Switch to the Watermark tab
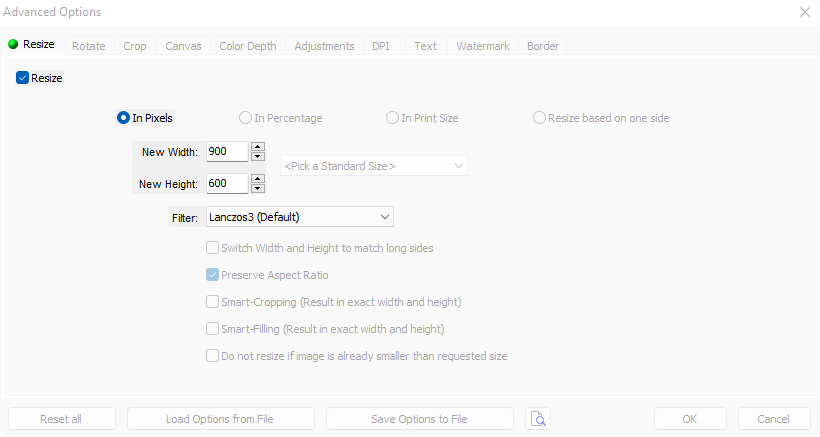Image resolution: width=820 pixels, height=437 pixels. [x=483, y=46]
